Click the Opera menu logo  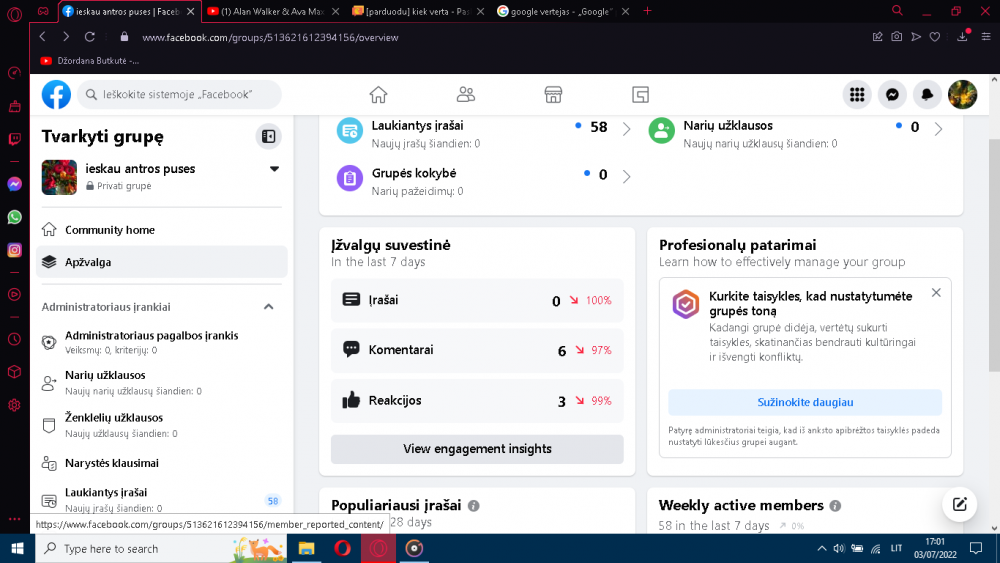(x=15, y=13)
